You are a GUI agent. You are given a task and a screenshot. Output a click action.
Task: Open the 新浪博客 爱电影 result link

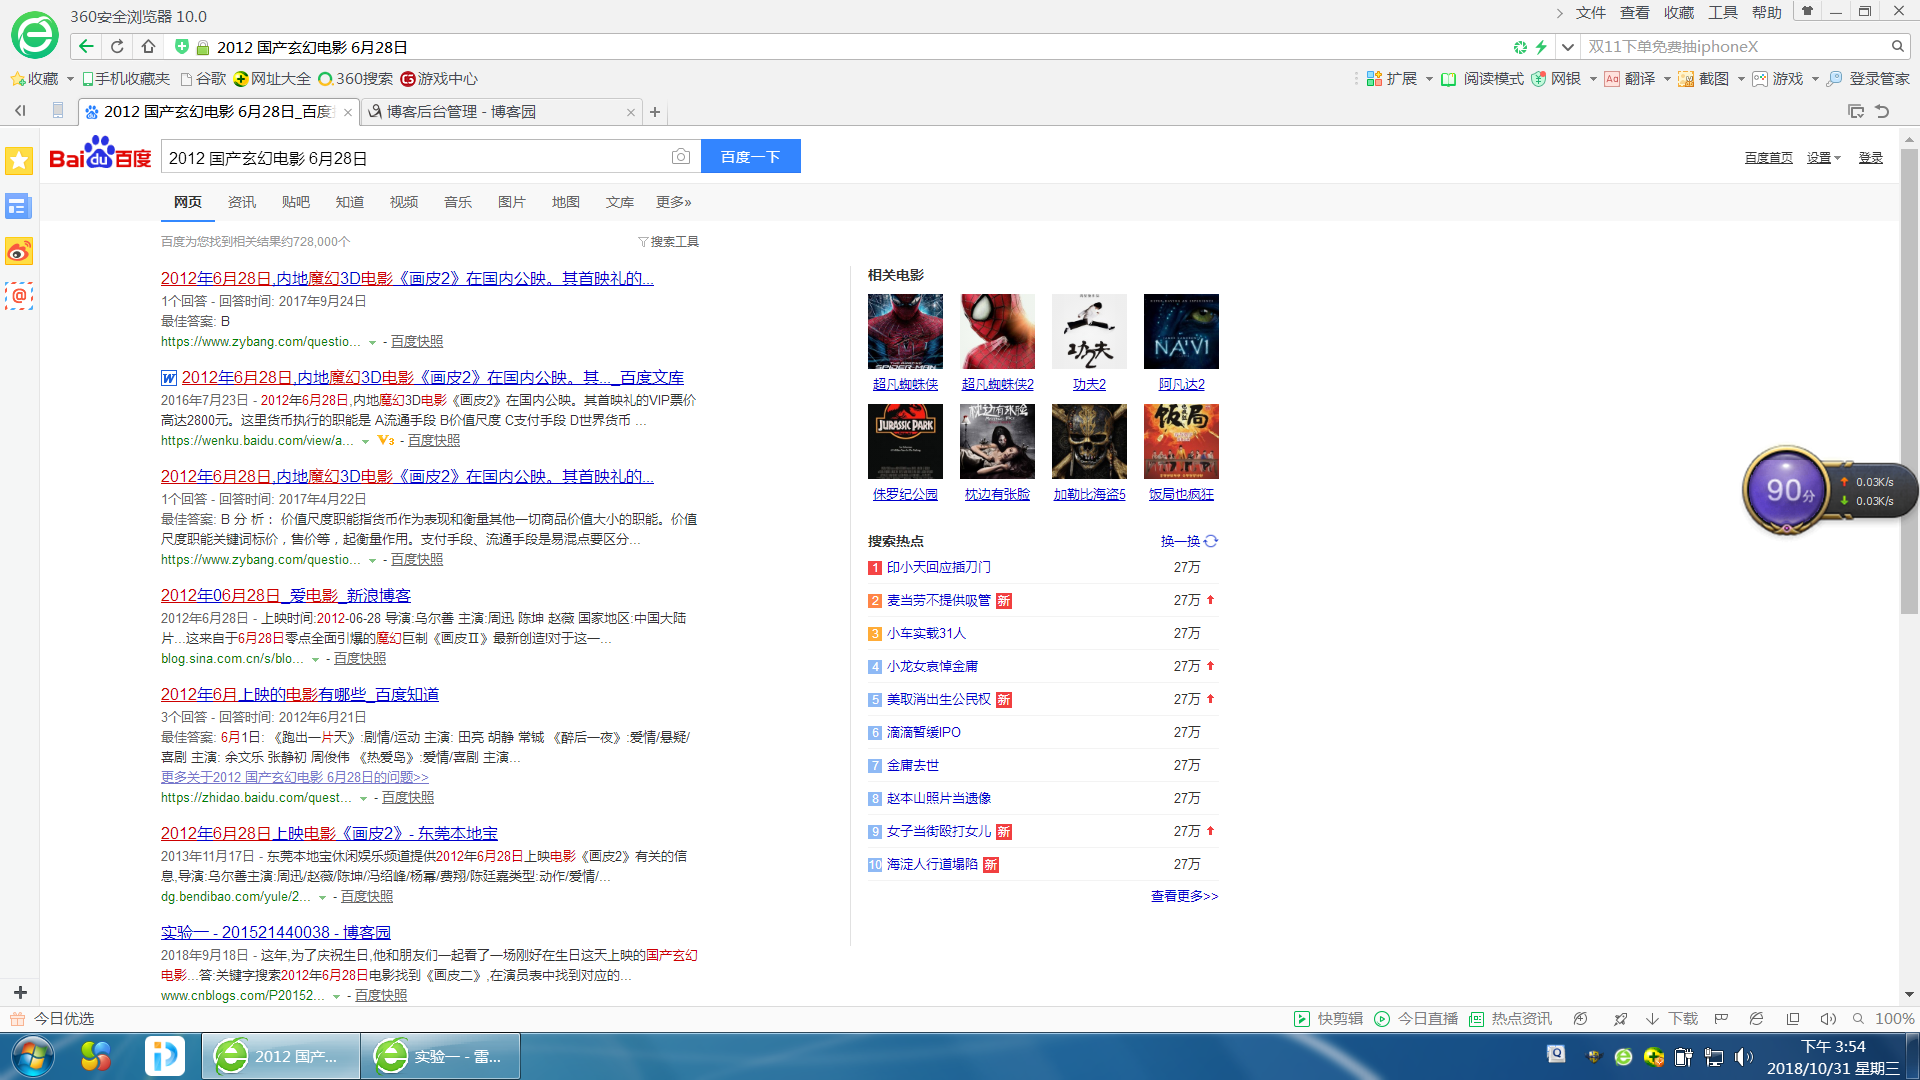point(286,596)
